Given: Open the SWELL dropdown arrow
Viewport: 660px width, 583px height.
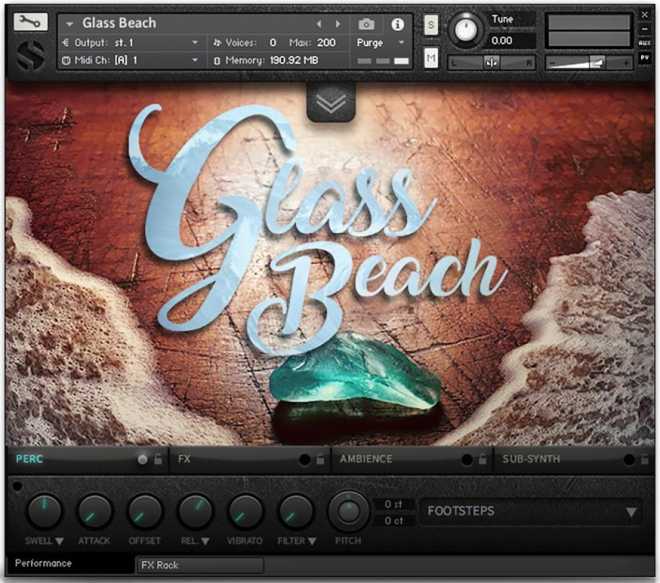Looking at the screenshot, I should point(59,541).
